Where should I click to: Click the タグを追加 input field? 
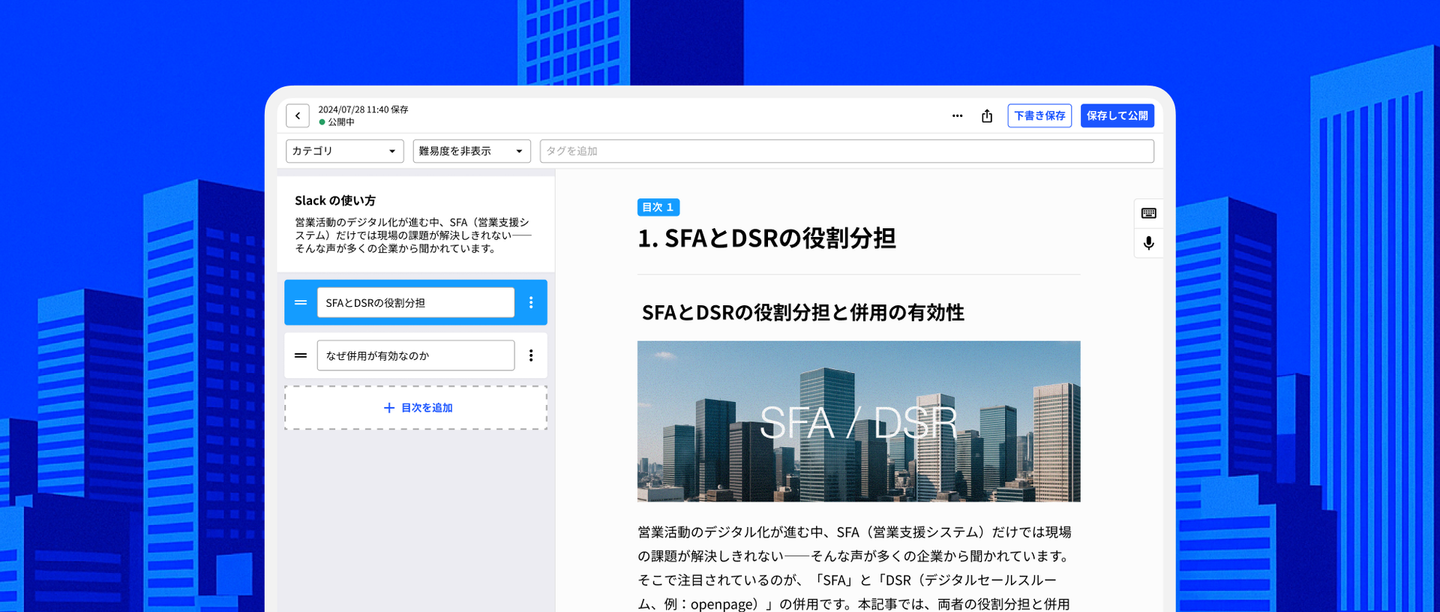click(847, 151)
